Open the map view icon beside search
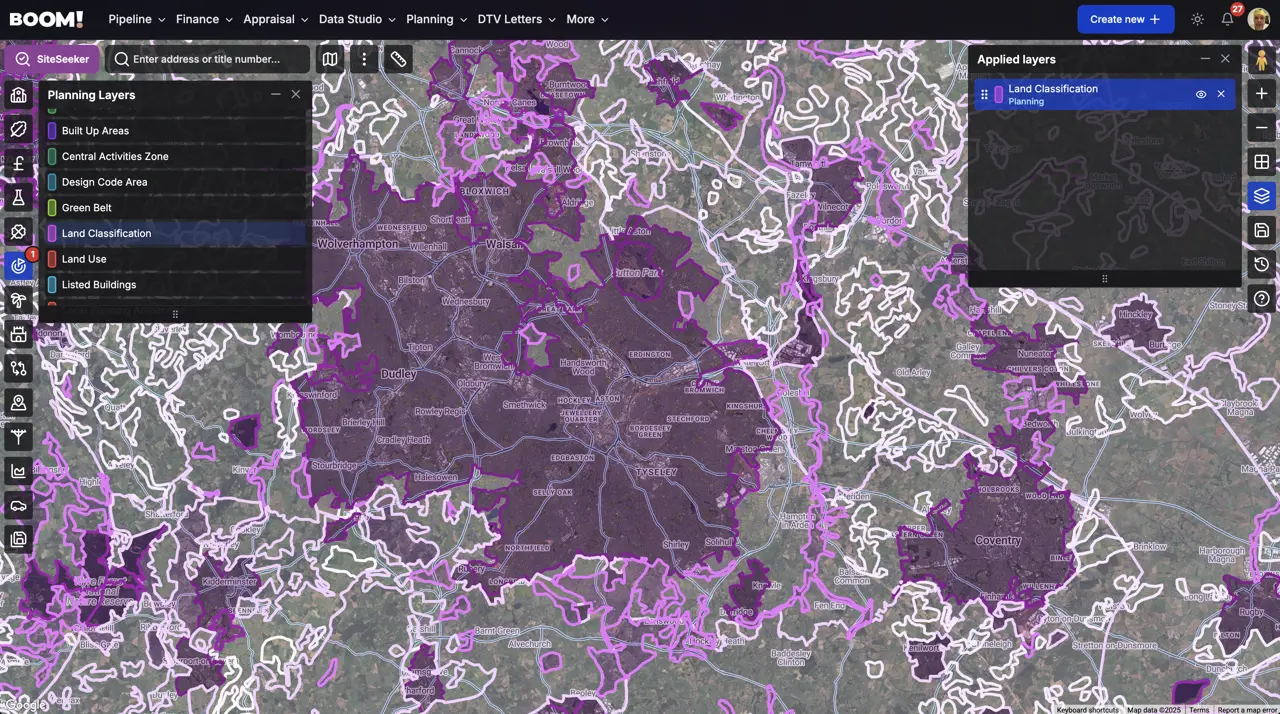 (330, 59)
